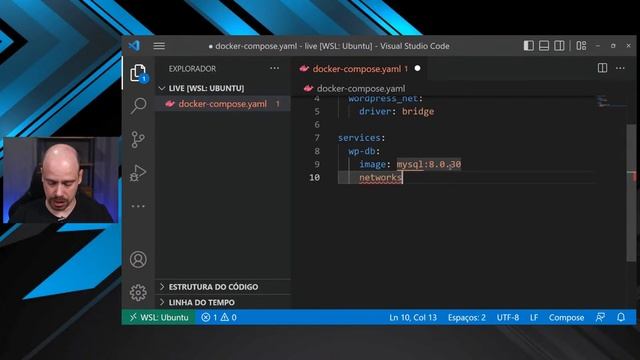This screenshot has height=360, width=640.
Task: Open the hamburger application menu
Action: coord(159,46)
